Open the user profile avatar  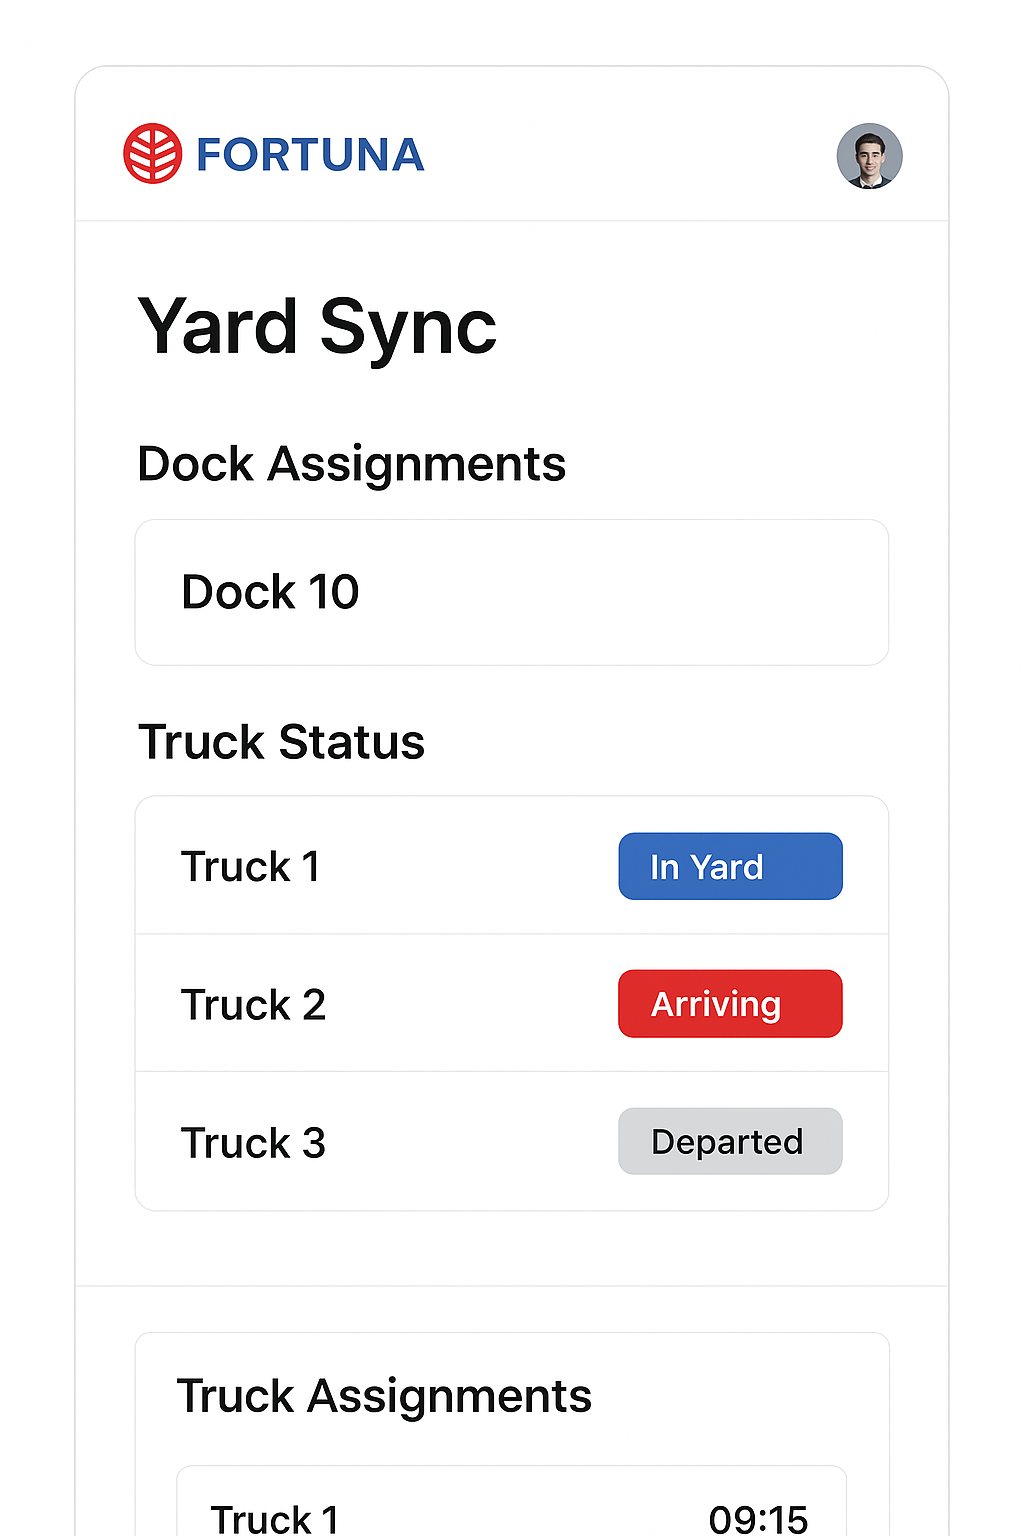tap(869, 156)
